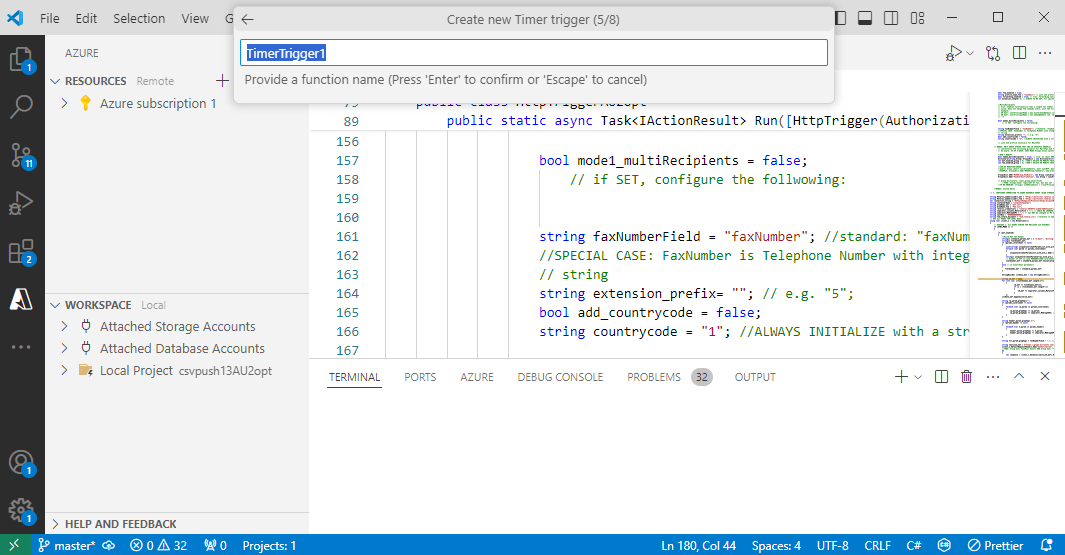Viewport: 1065px width, 555px height.
Task: Open the Search view
Action: pyautogui.click(x=21, y=107)
